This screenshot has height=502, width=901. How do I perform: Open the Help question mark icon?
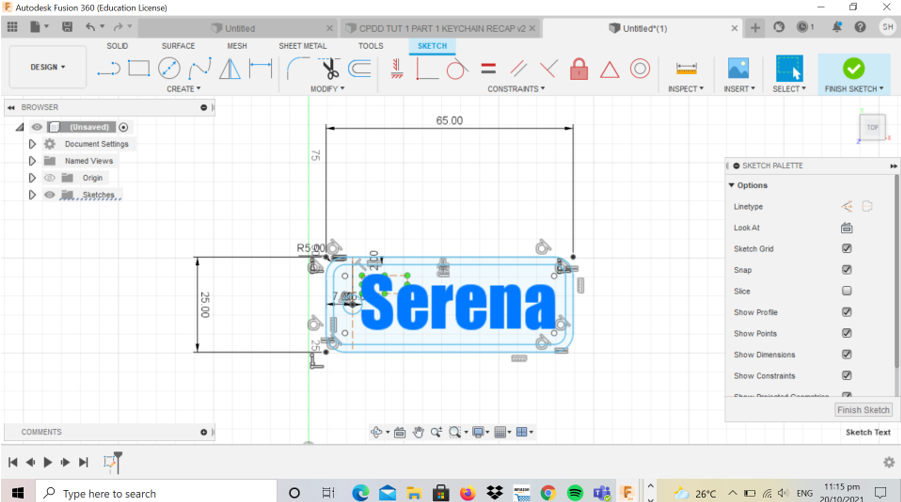(x=860, y=27)
